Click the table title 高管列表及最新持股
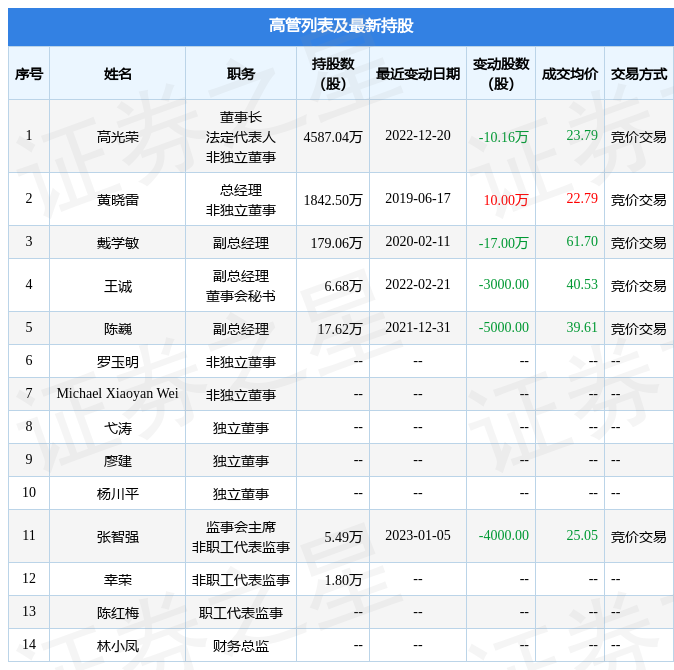Viewport: 674px width, 670px height. coord(341,26)
